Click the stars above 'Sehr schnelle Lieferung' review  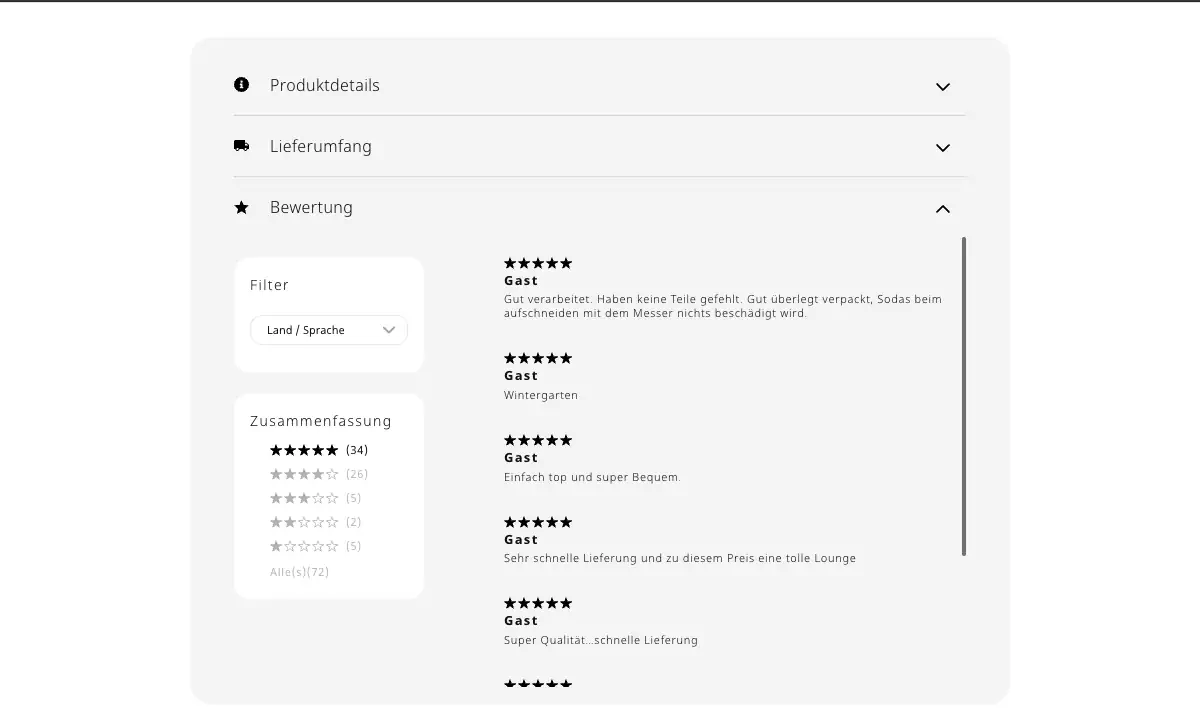tap(538, 522)
